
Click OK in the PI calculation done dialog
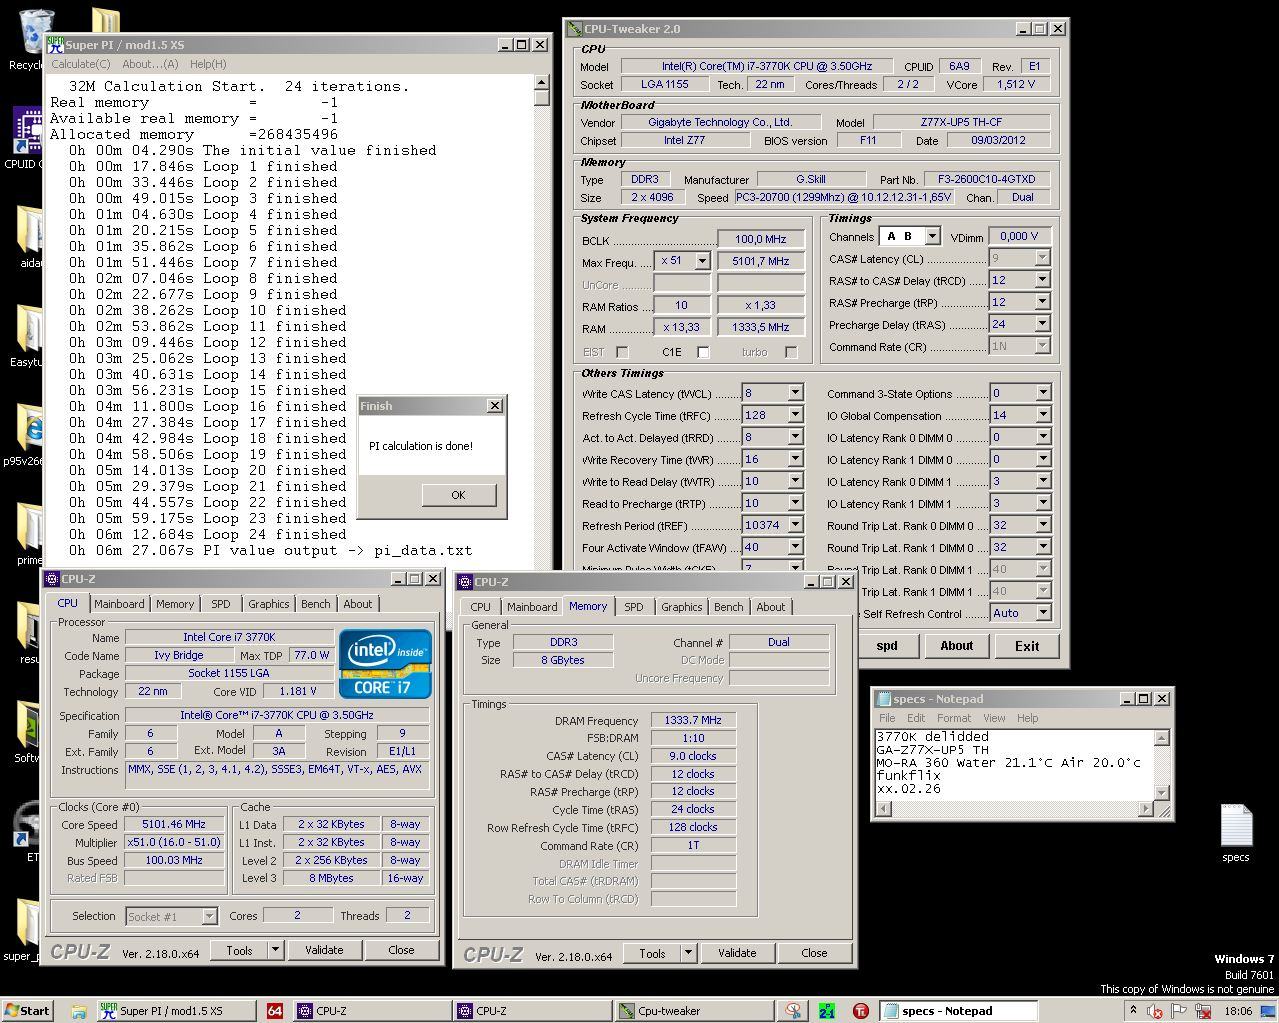[x=457, y=495]
